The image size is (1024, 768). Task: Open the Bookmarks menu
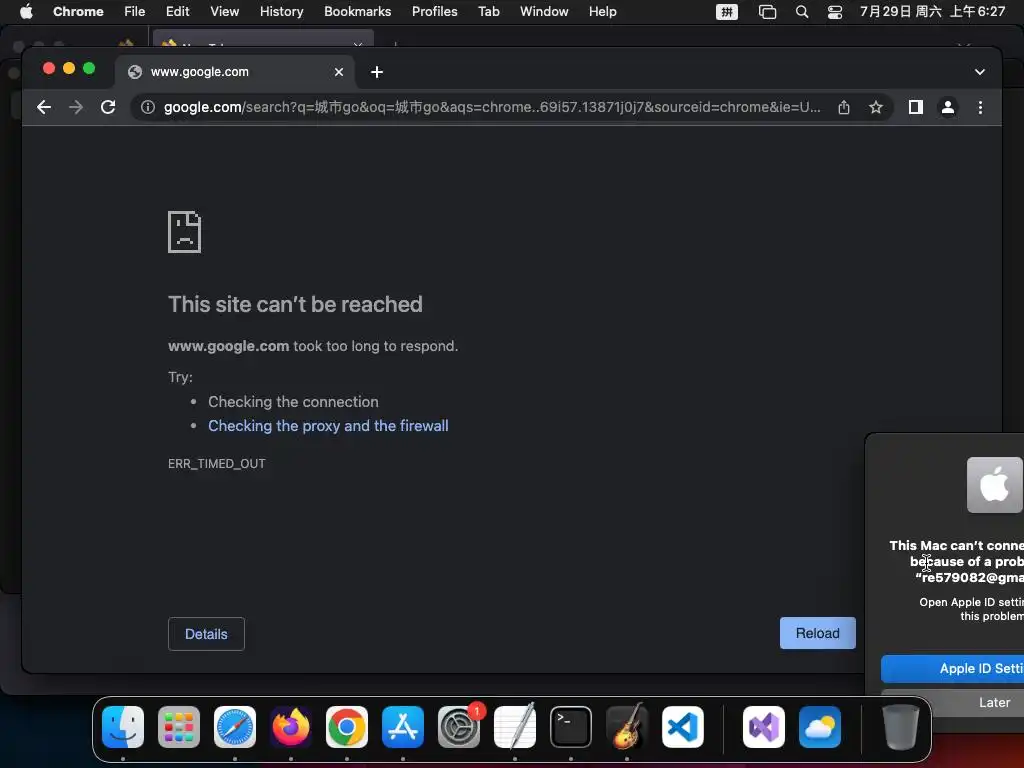point(358,12)
